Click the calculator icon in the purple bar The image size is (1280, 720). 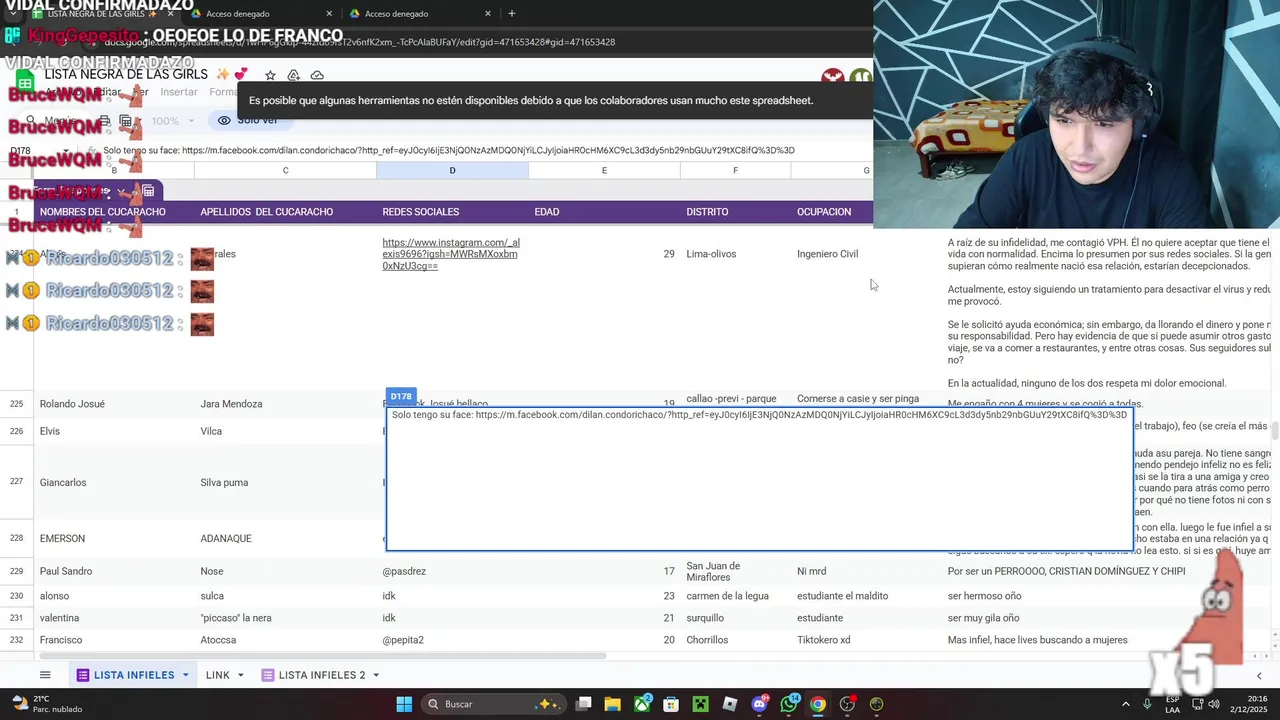coord(148,191)
